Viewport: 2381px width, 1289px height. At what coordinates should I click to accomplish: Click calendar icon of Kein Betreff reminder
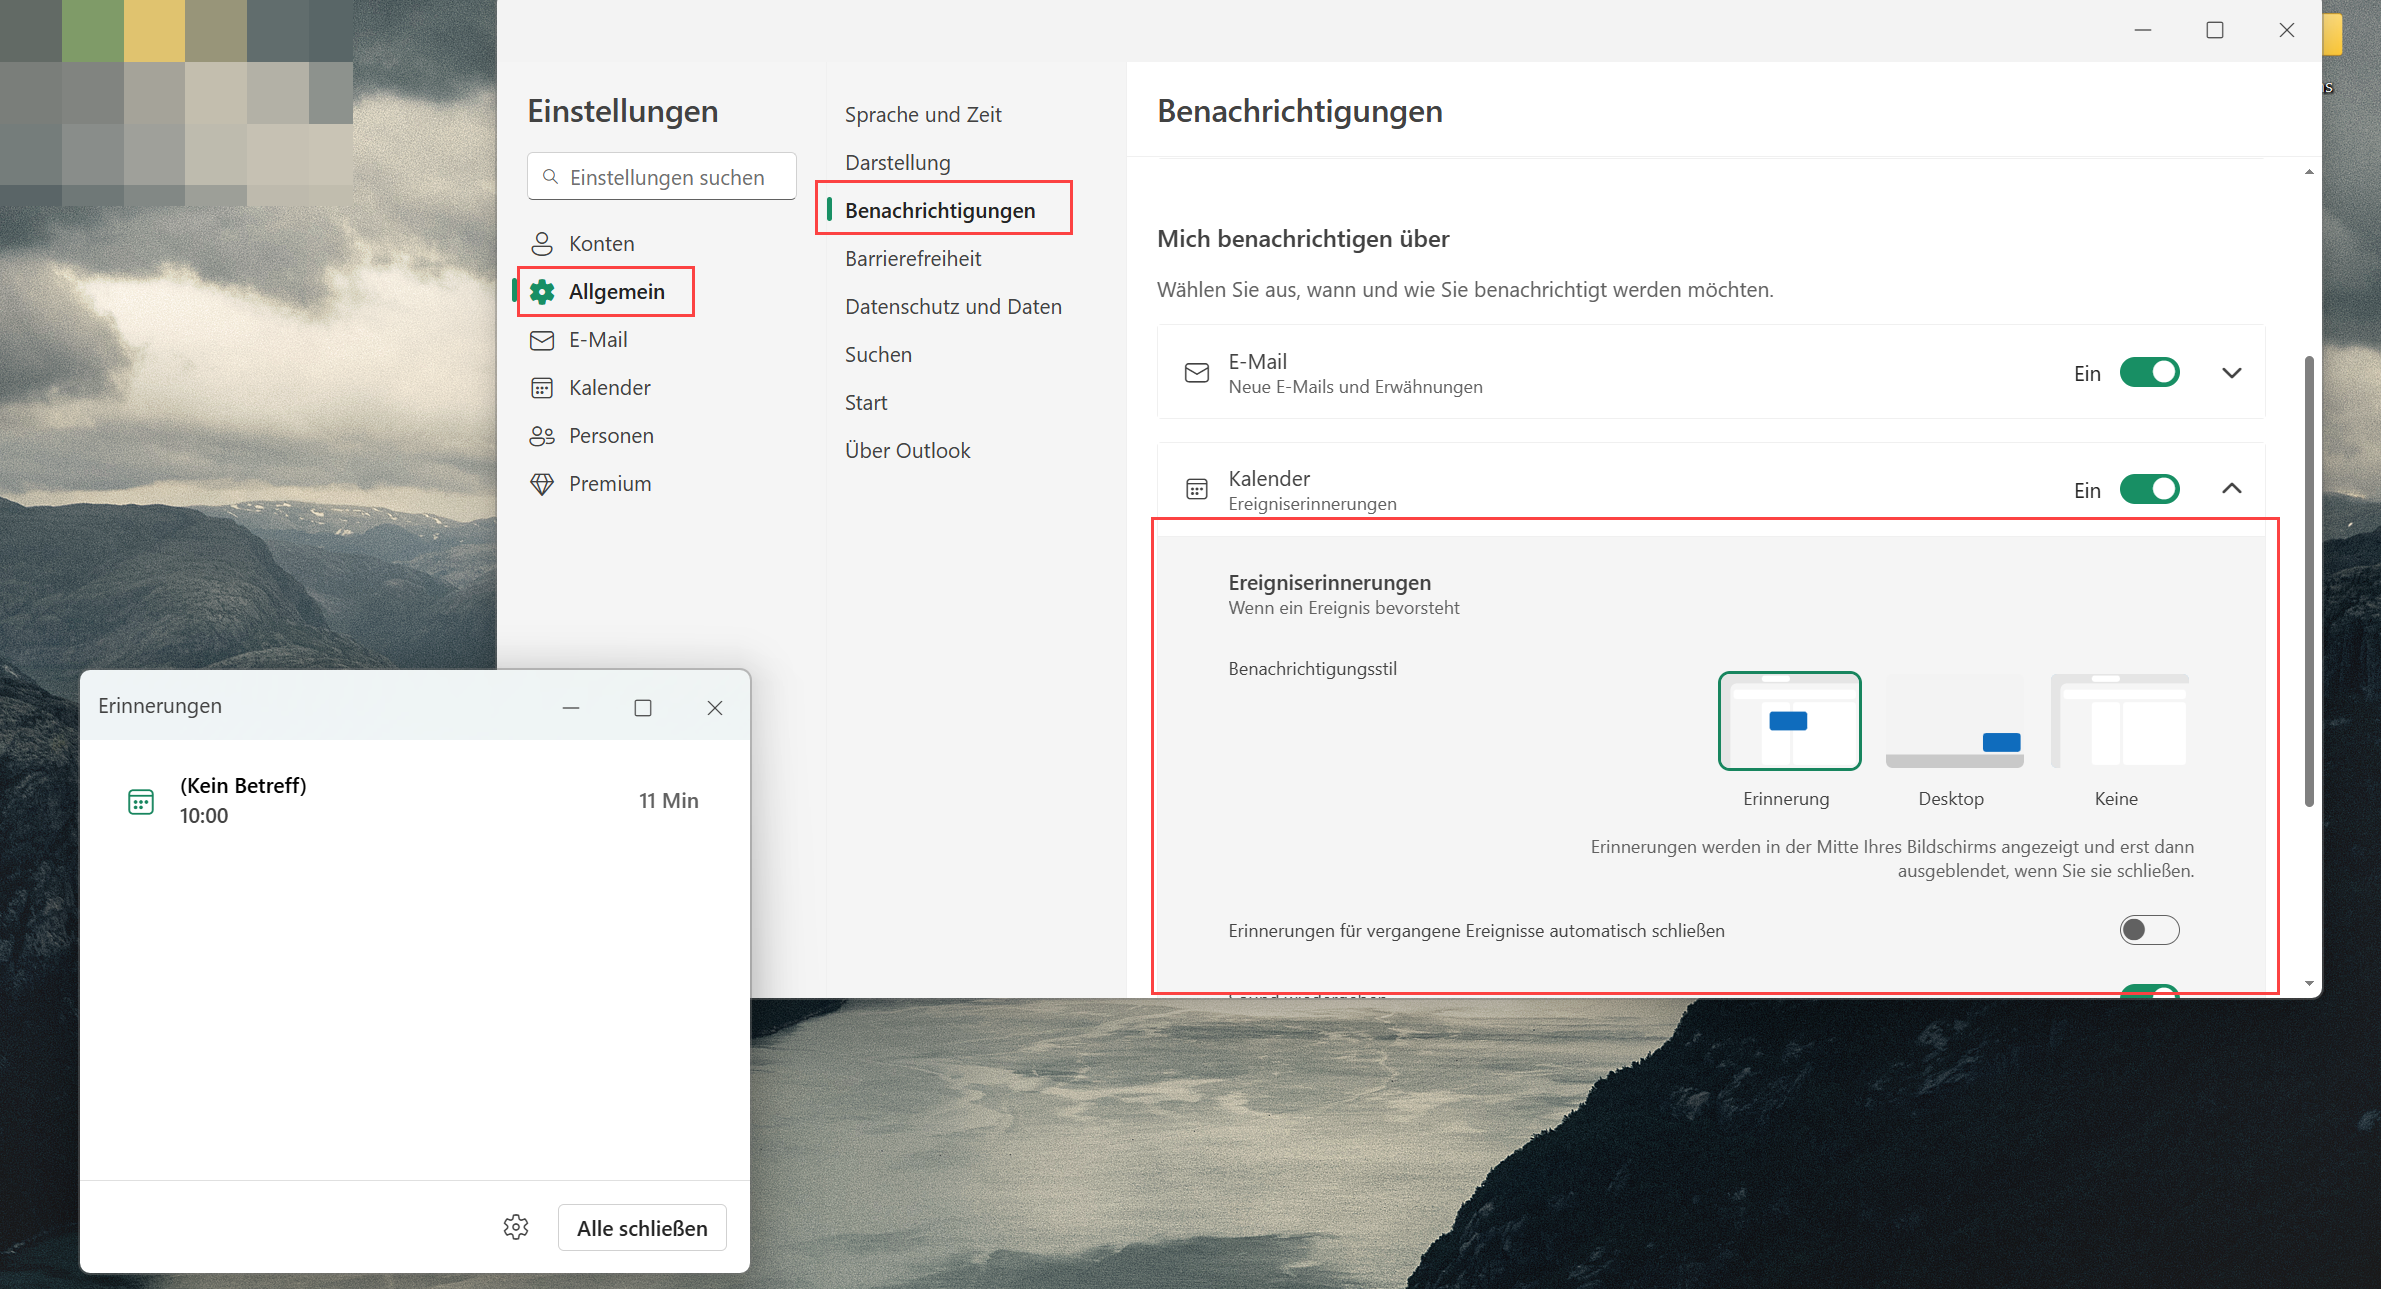[x=141, y=801]
